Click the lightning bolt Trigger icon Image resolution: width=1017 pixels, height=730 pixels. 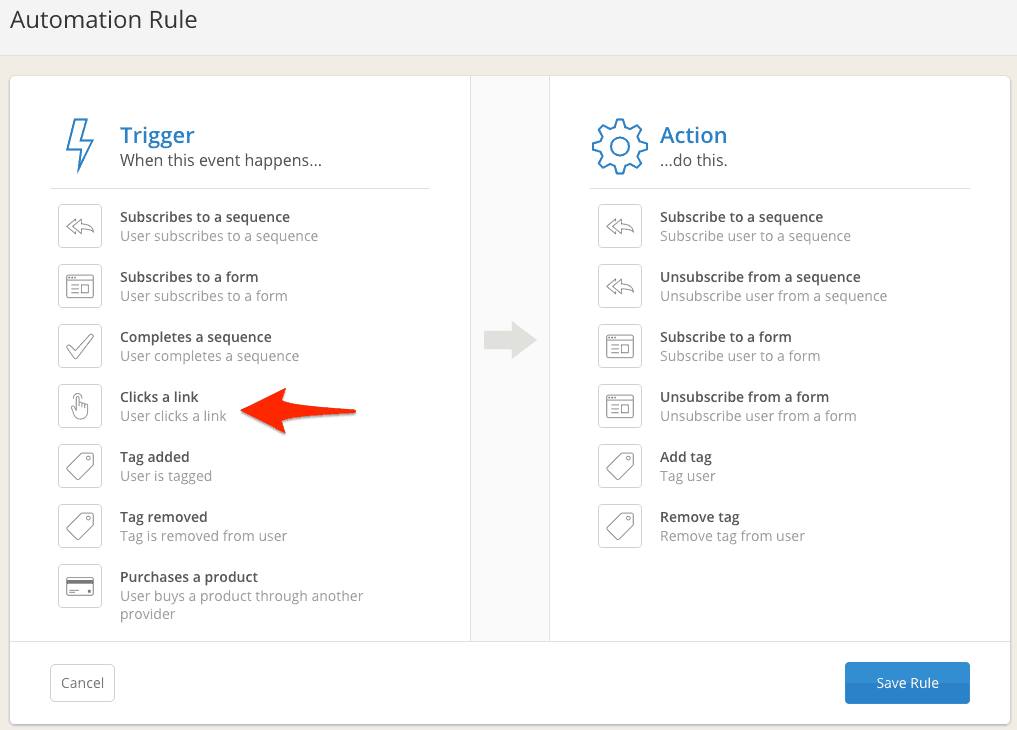pos(80,146)
